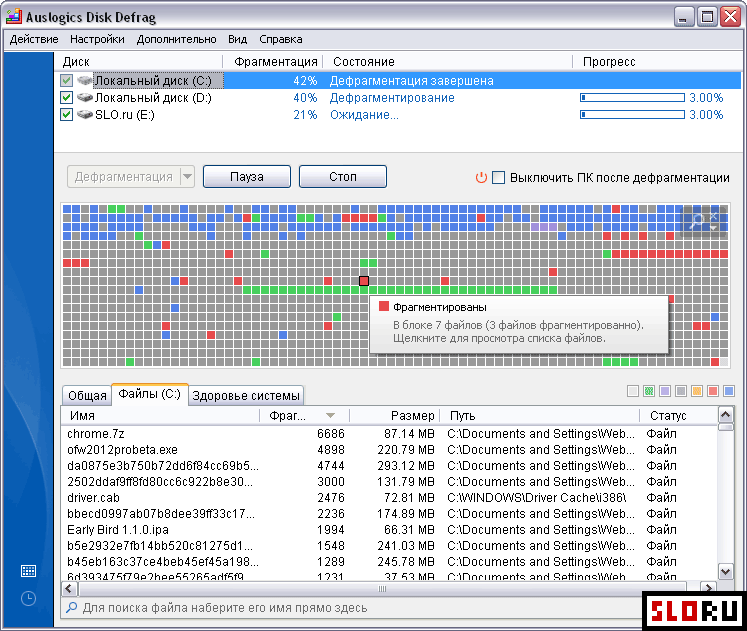Image resolution: width=747 pixels, height=631 pixels.
Task: Close the cluster map zoom overlay
Action: 714,215
